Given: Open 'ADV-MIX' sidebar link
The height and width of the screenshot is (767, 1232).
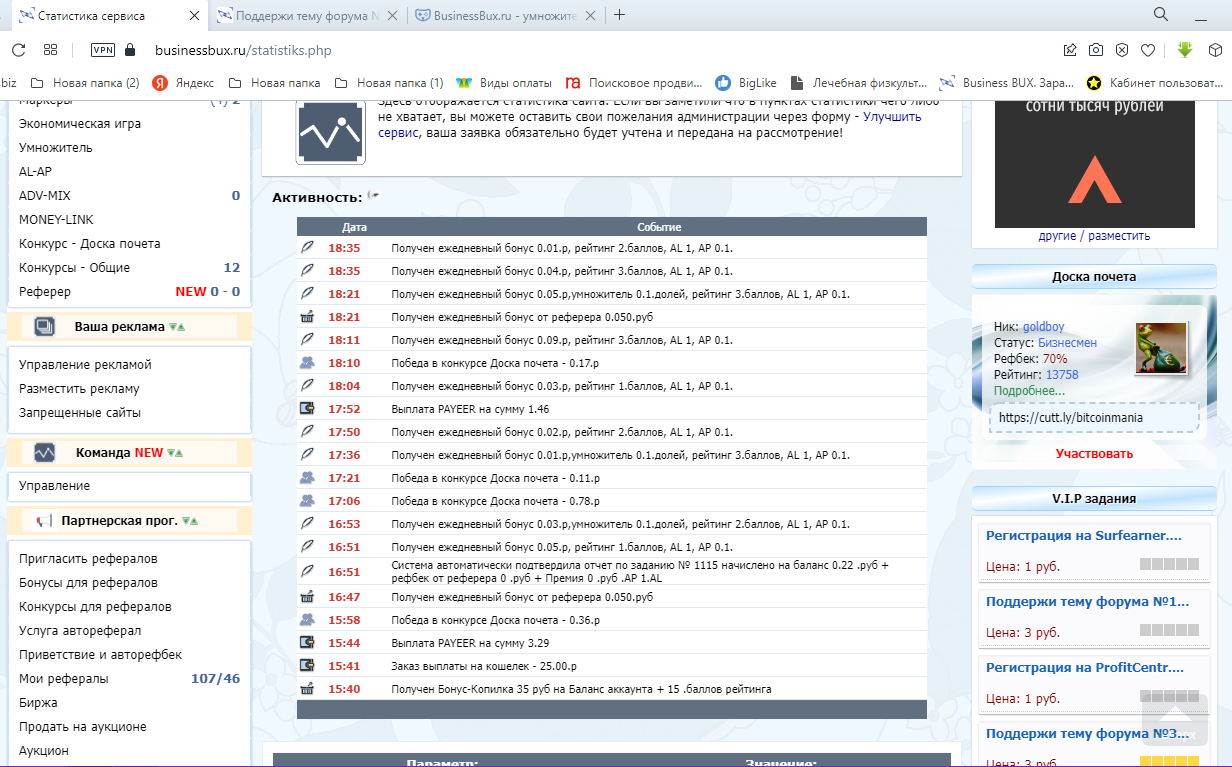Looking at the screenshot, I should [x=45, y=196].
